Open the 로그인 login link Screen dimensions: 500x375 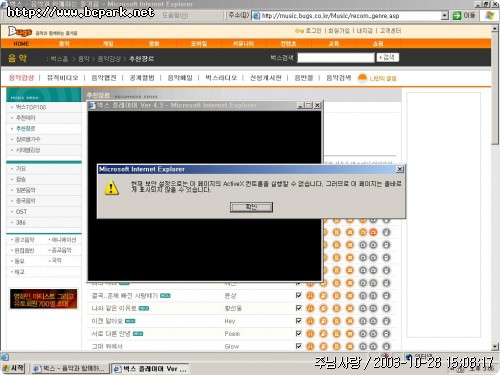click(313, 31)
